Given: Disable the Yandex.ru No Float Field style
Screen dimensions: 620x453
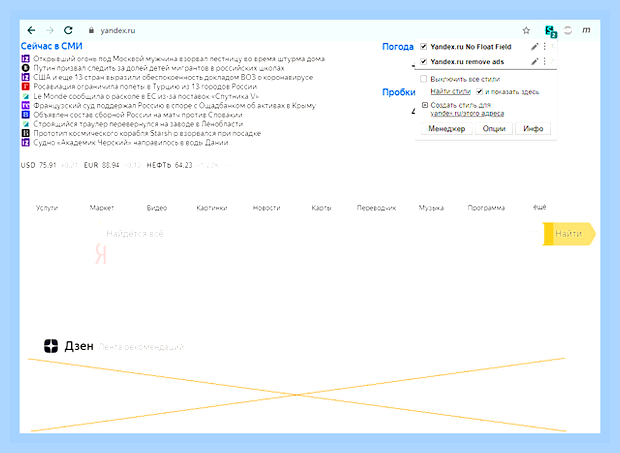Looking at the screenshot, I should pyautogui.click(x=423, y=47).
